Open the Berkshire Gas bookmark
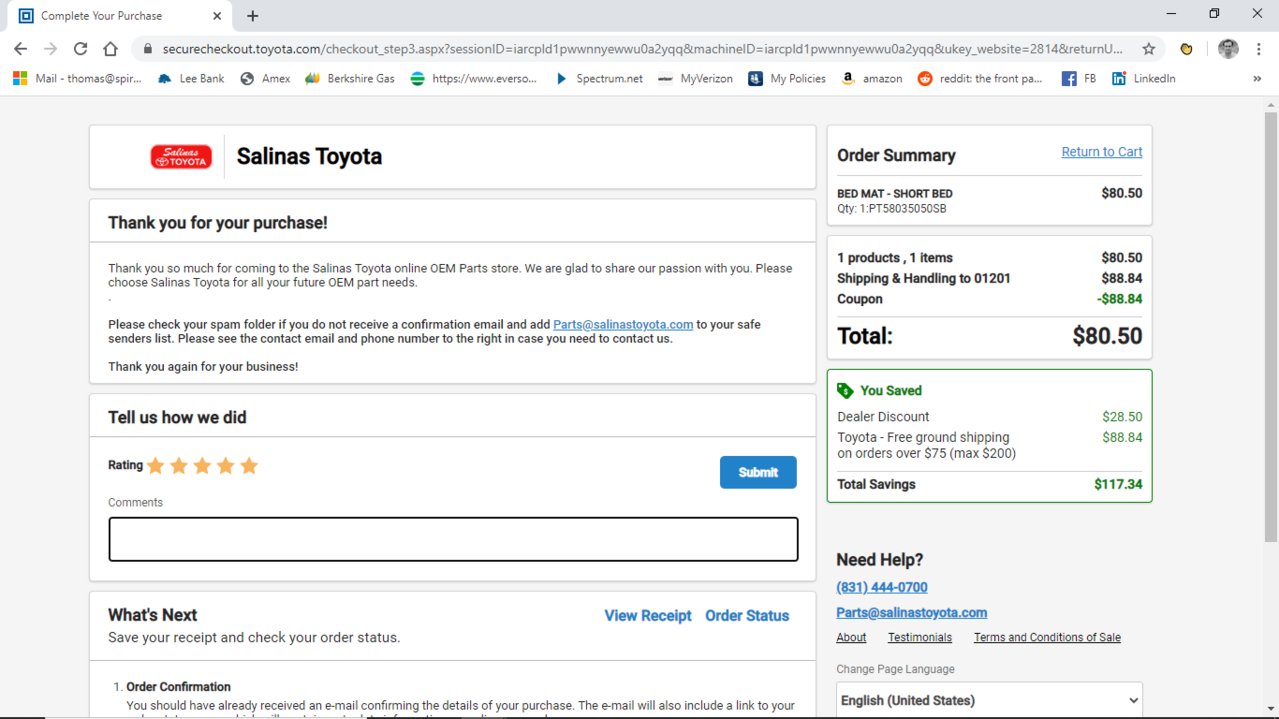Screen dimensions: 1279x719 [350, 78]
